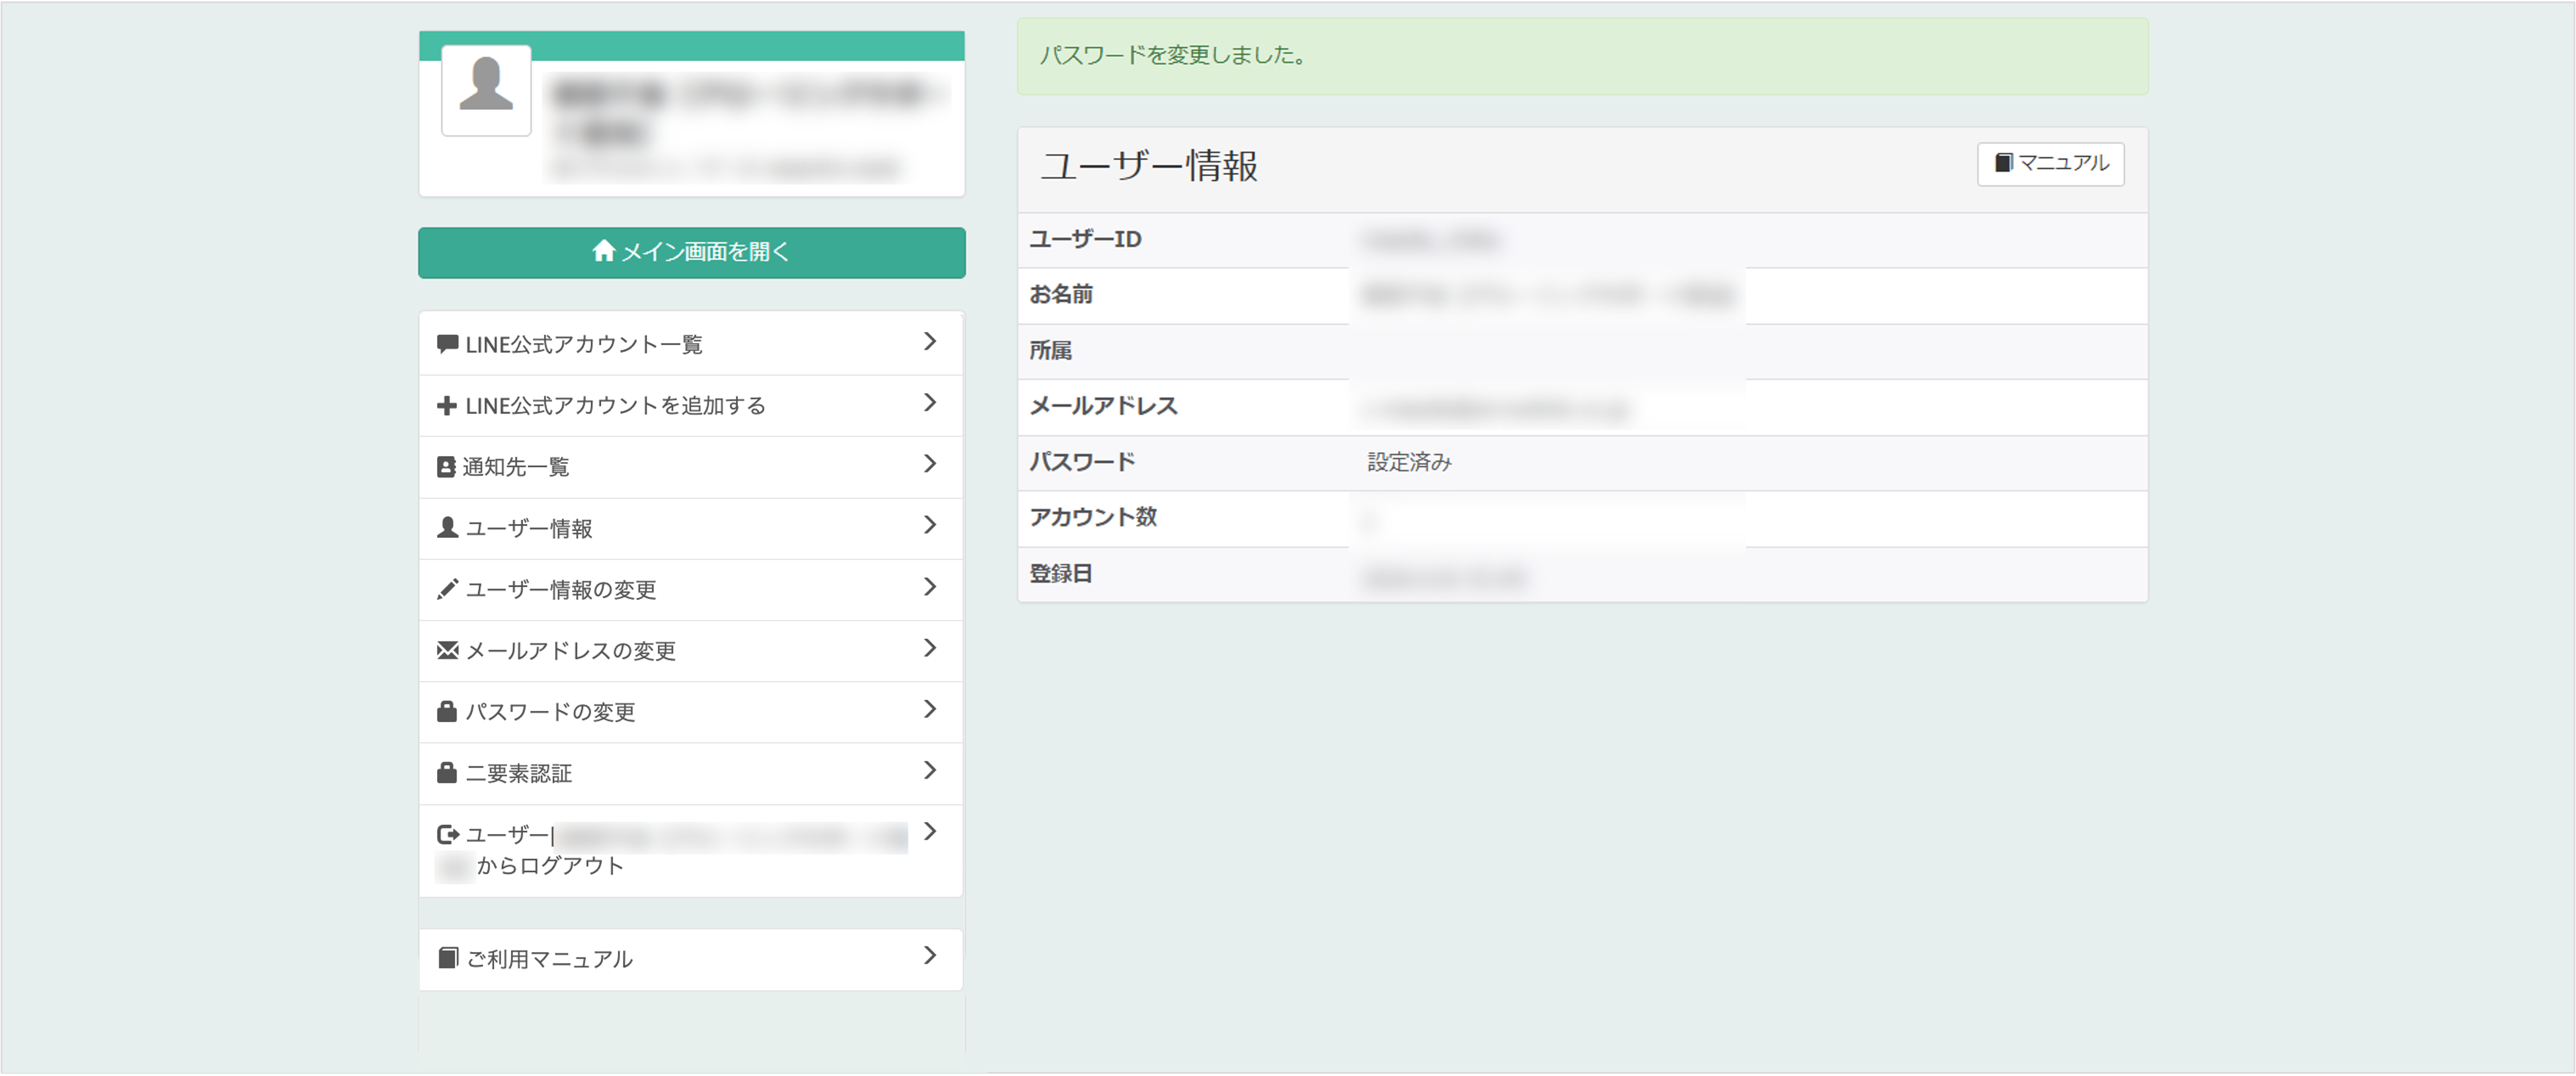2576x1076 pixels.
Task: Click the plus icon for LINE公式アカウントを追加する
Action: pyautogui.click(x=447, y=406)
